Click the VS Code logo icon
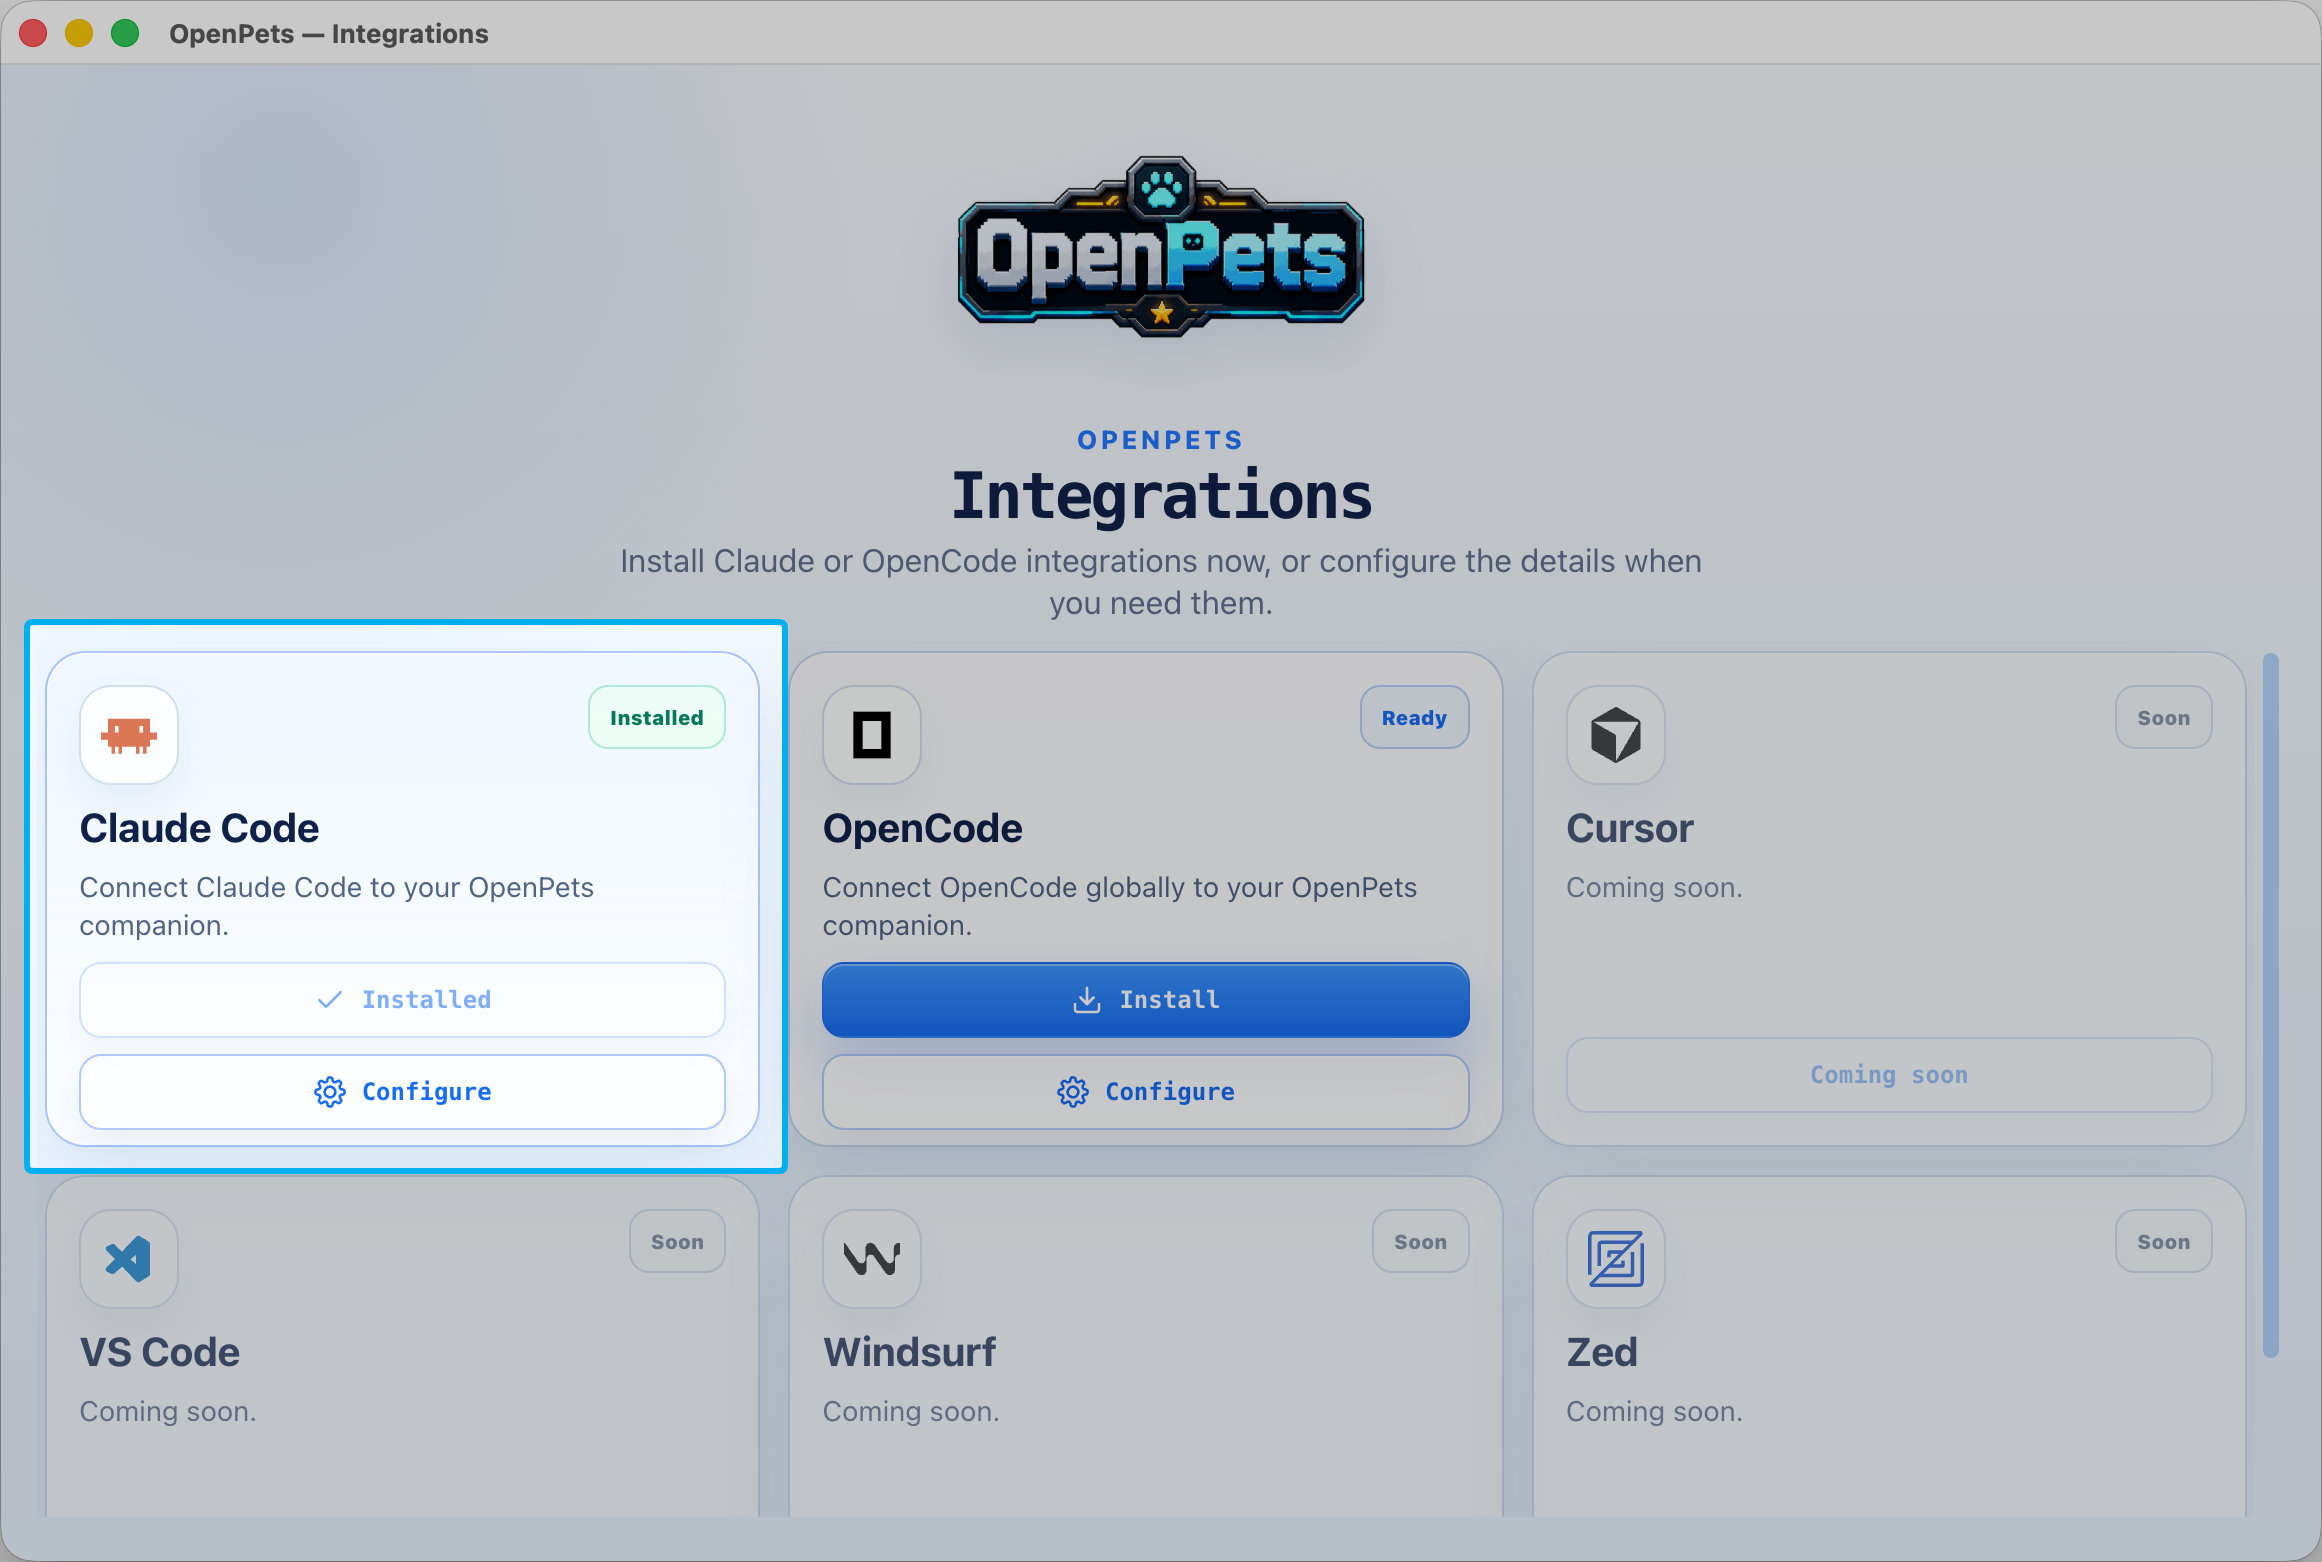Image resolution: width=2322 pixels, height=1562 pixels. click(129, 1259)
